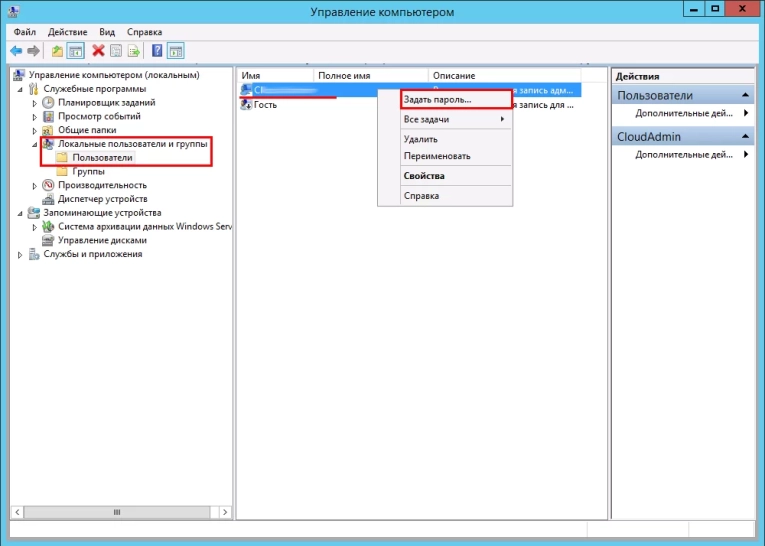This screenshot has height=546, width=765.
Task: Collapse the Локальные пользователи и группы node
Action: pyautogui.click(x=35, y=144)
